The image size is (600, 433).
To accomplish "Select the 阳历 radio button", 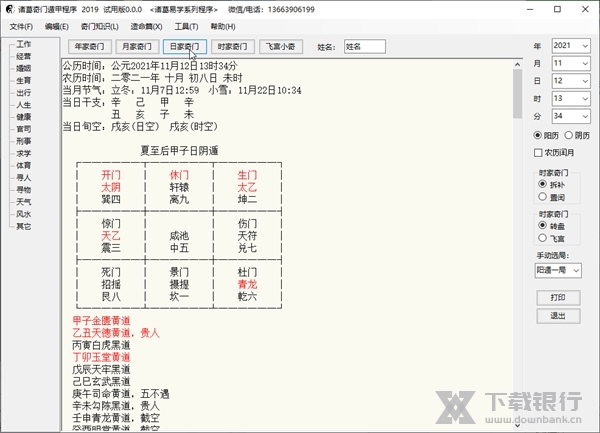I will 546,135.
